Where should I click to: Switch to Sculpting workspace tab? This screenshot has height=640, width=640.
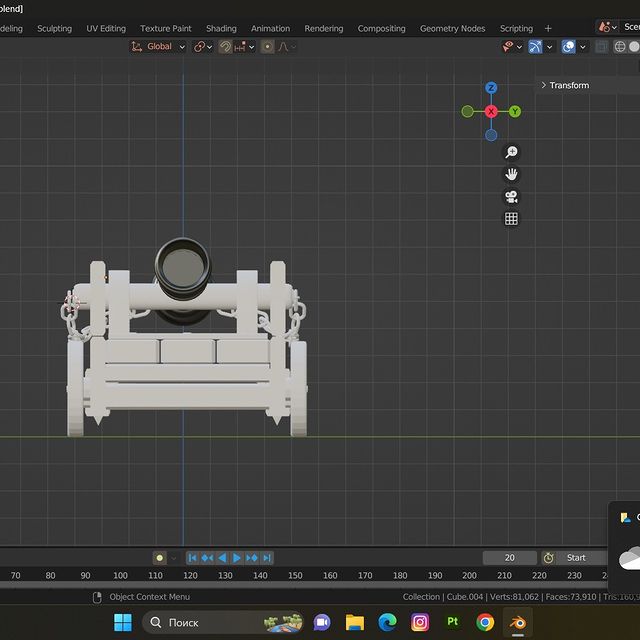(x=54, y=29)
